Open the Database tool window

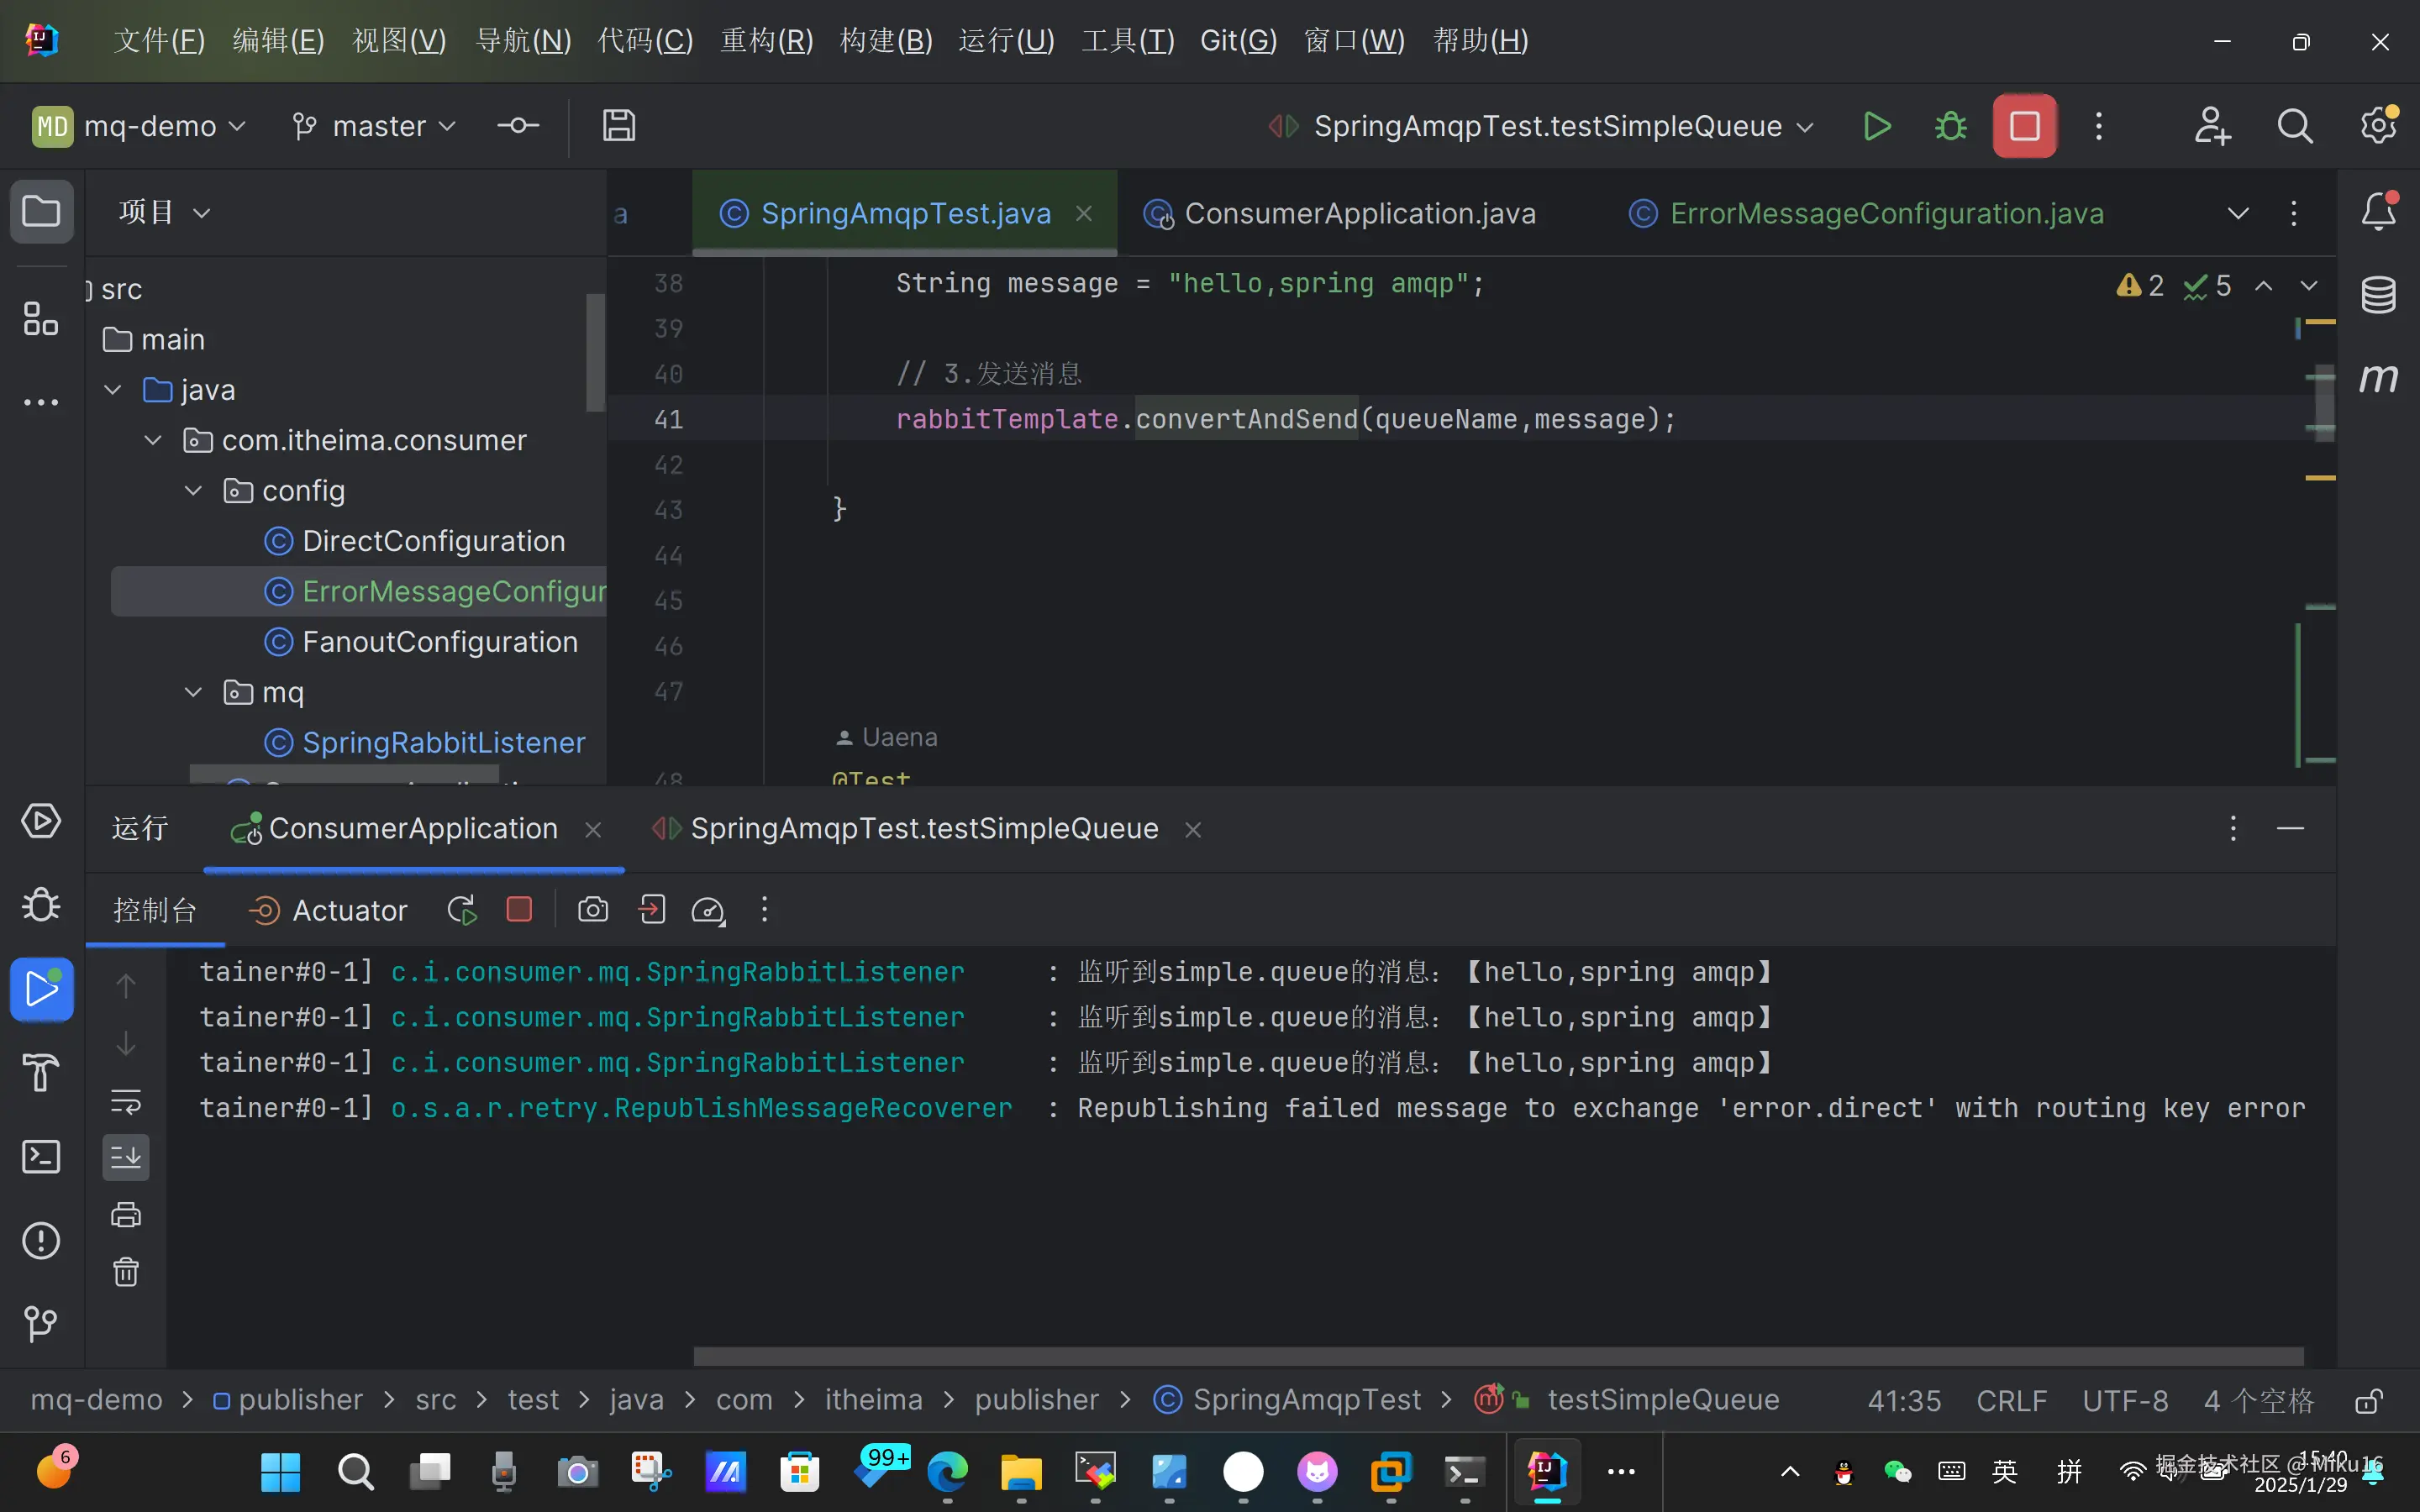2378,295
